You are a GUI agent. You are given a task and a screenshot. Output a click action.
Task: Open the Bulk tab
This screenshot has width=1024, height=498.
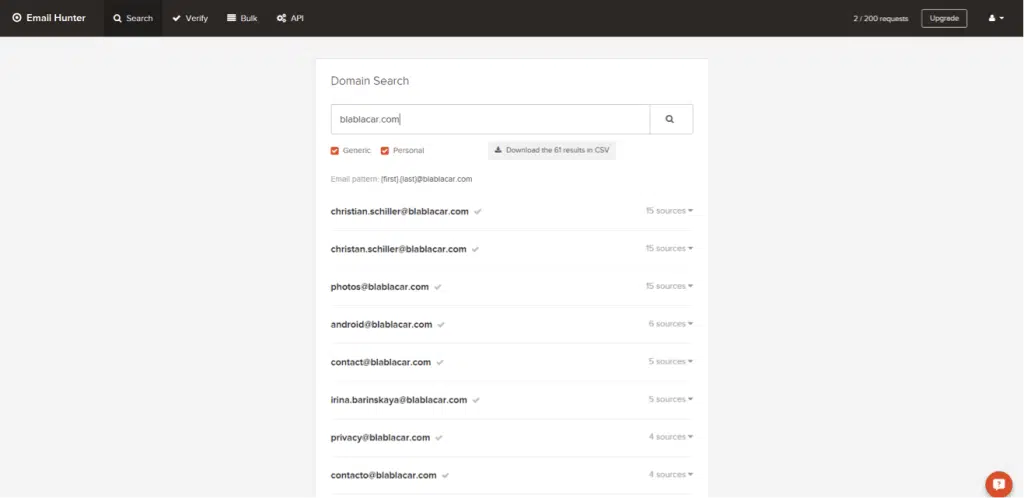point(242,18)
